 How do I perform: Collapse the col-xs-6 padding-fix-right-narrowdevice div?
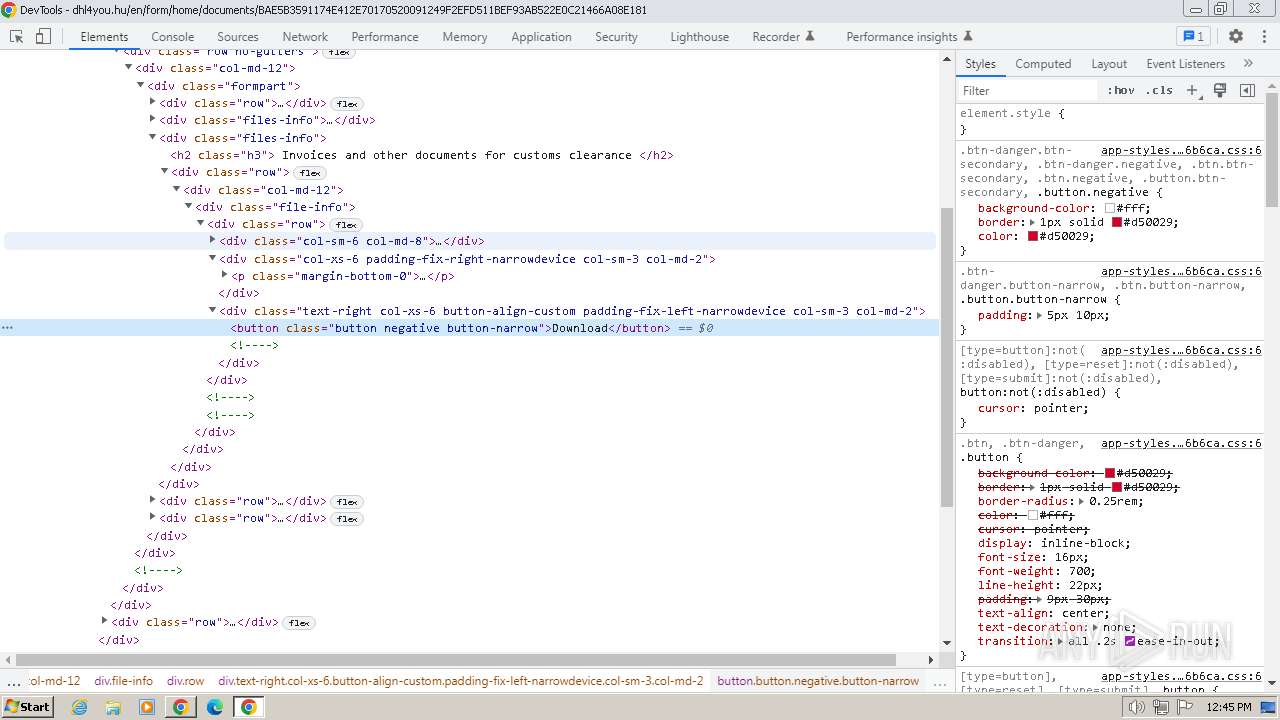pos(213,259)
